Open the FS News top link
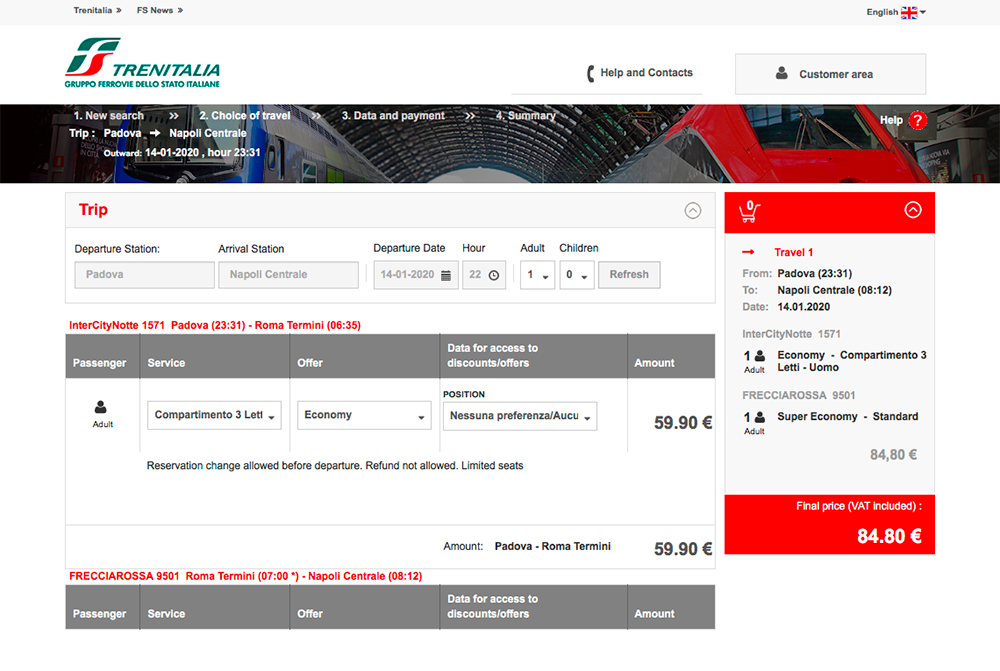 click(159, 10)
